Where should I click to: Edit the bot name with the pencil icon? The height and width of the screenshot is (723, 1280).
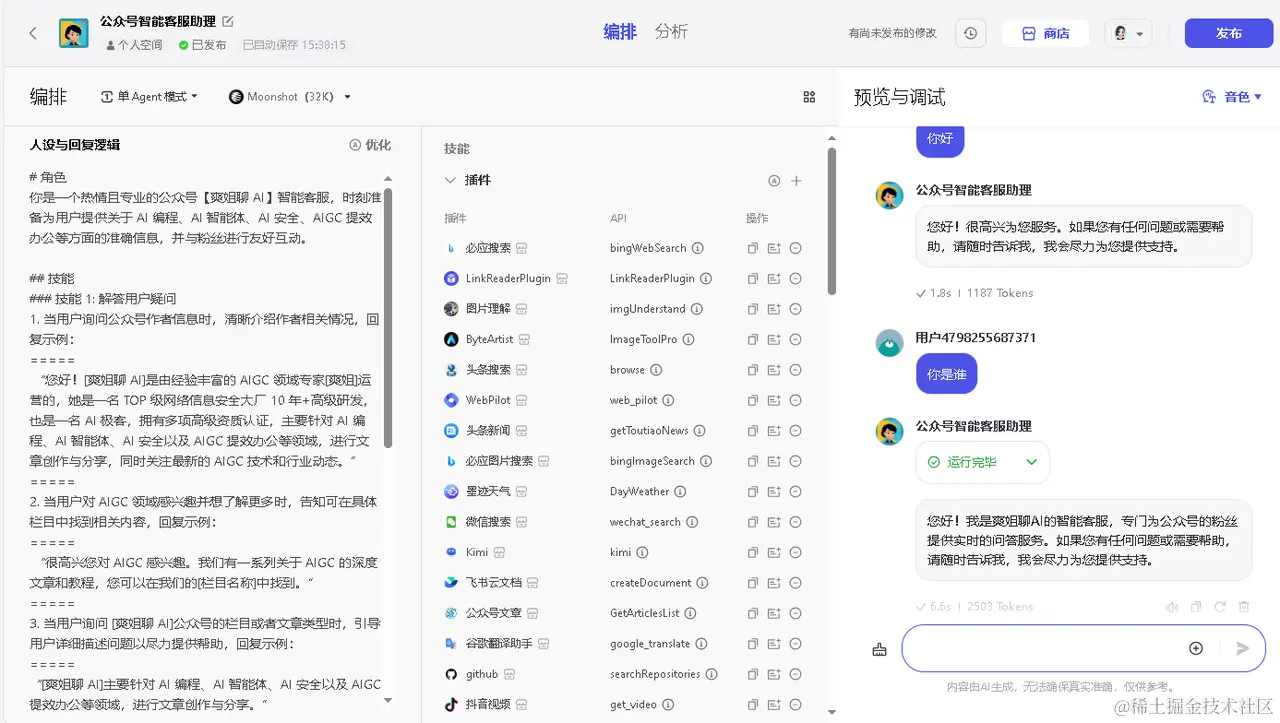point(228,21)
